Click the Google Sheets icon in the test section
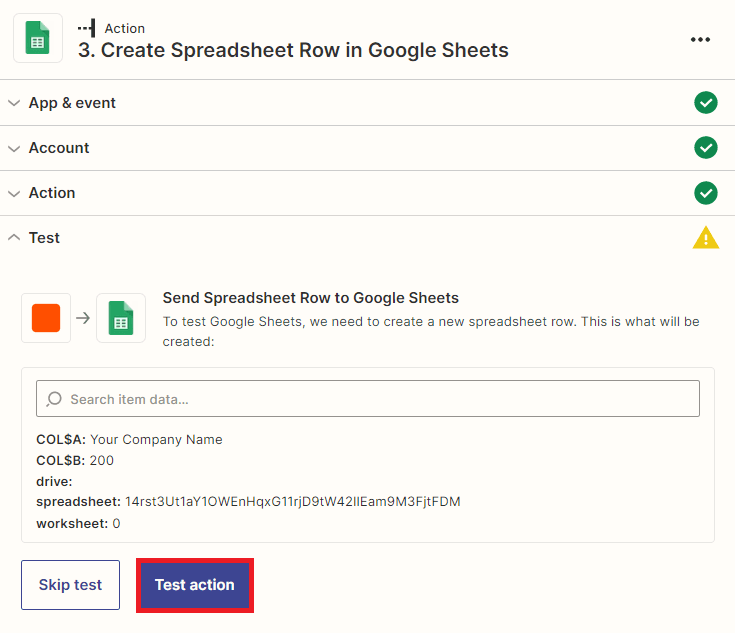Screen dimensions: 735x633 click(121, 318)
